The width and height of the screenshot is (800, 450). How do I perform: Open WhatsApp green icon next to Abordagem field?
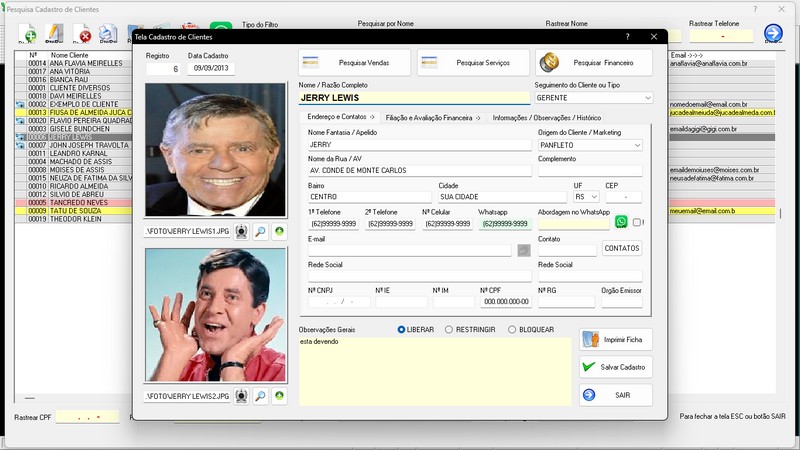click(x=621, y=222)
